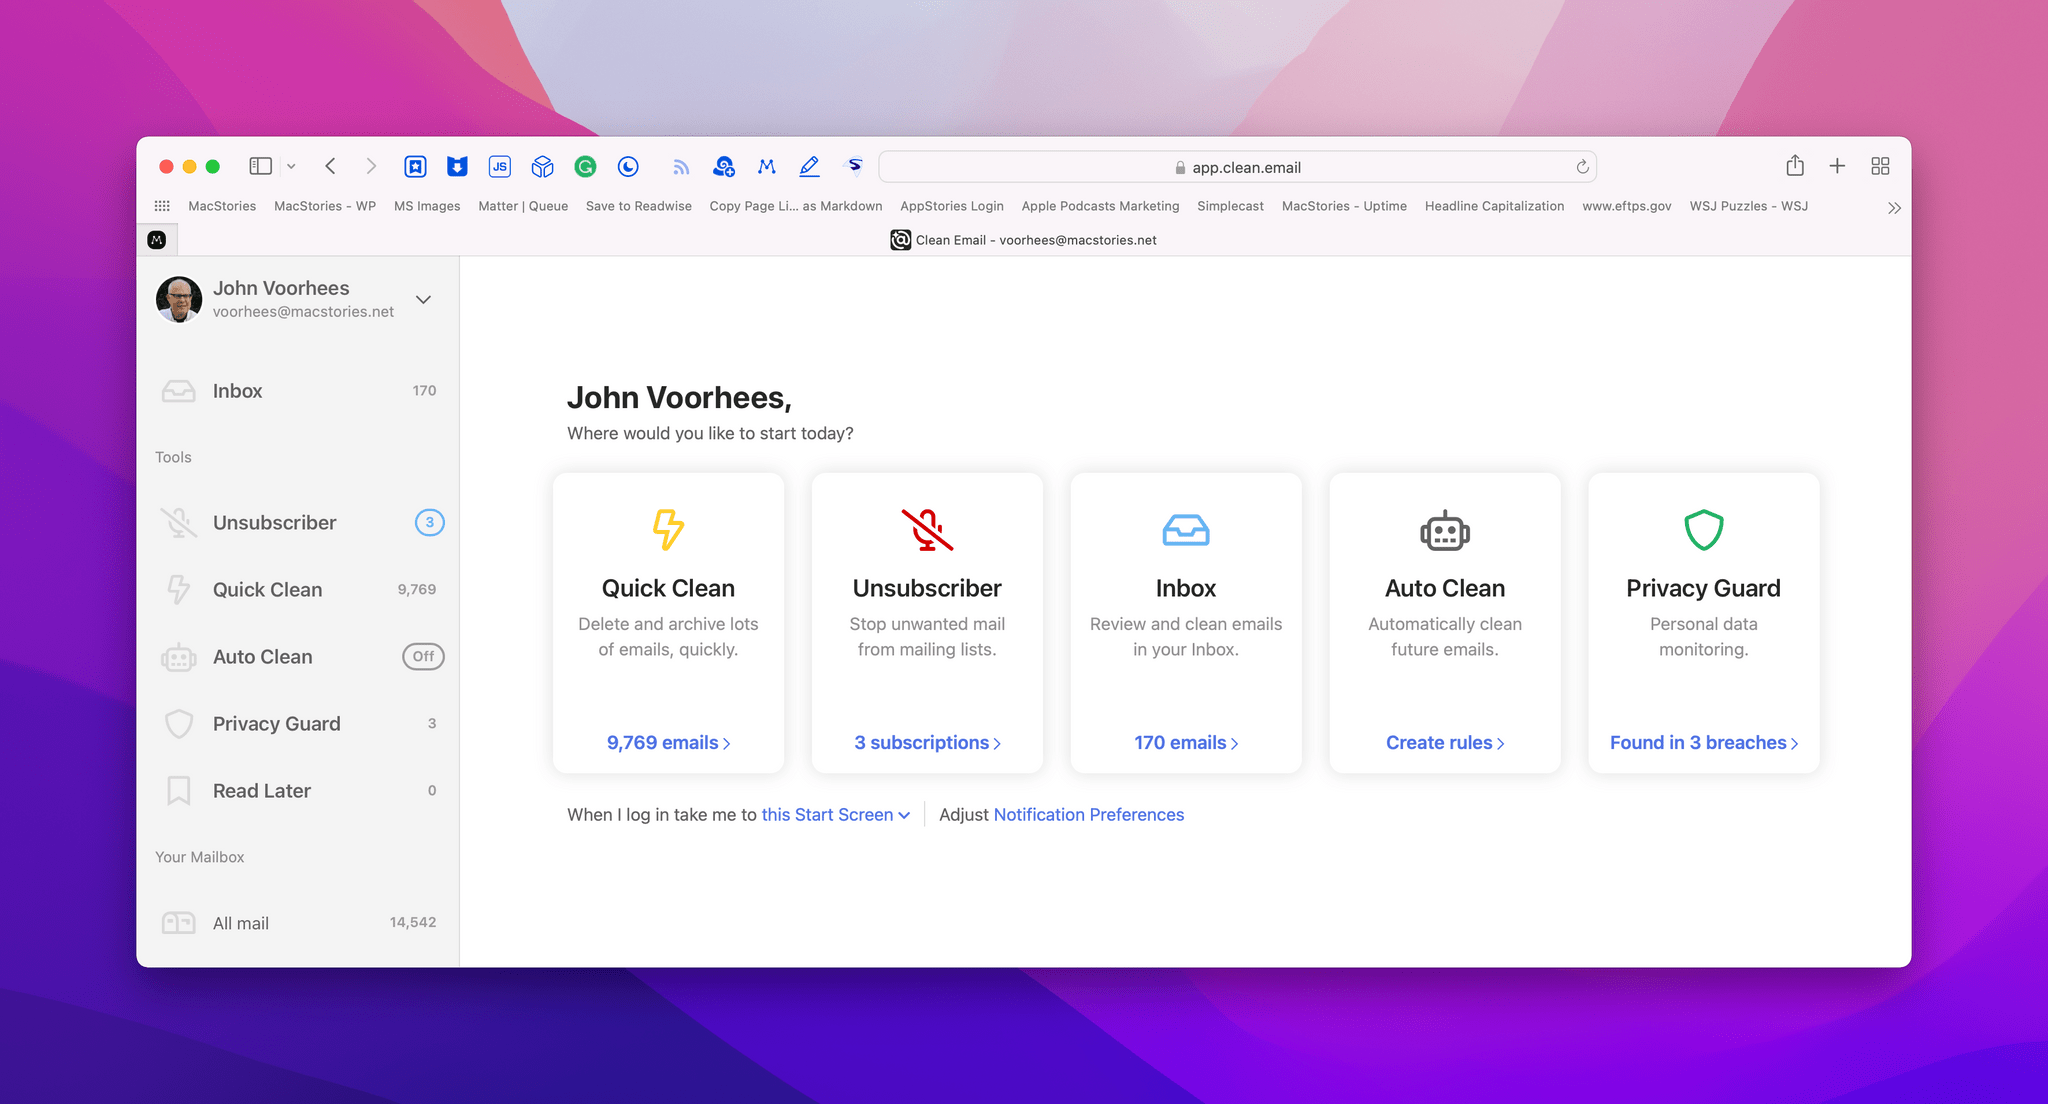
Task: Click the Read Later sidebar item
Action: coord(262,790)
